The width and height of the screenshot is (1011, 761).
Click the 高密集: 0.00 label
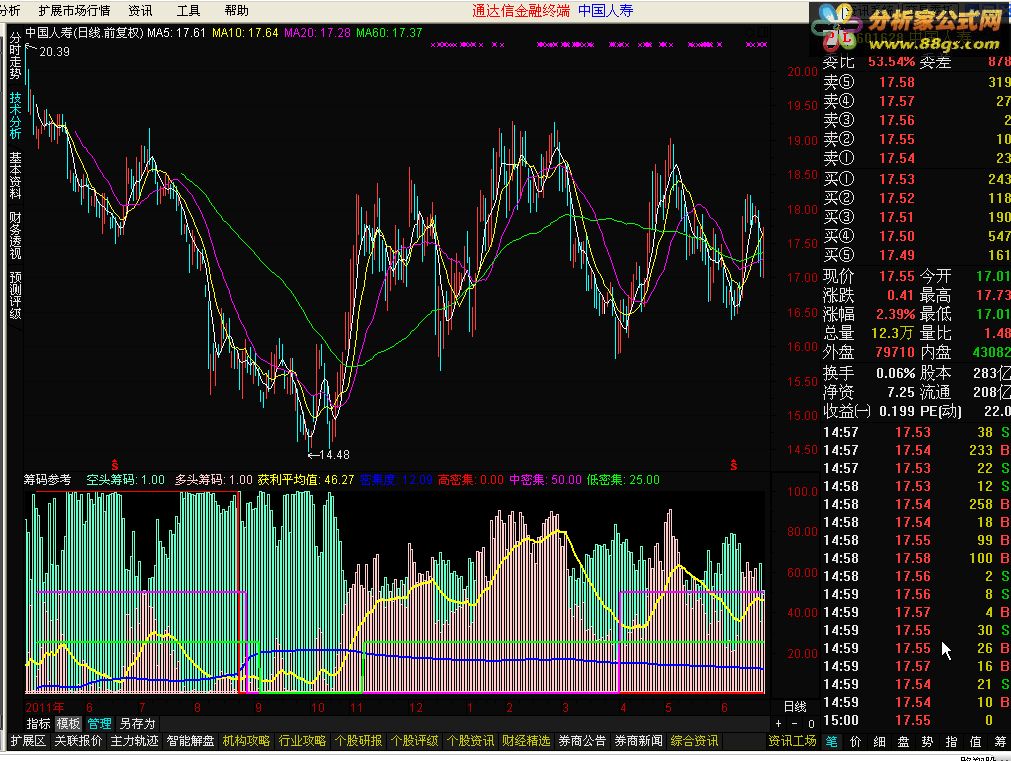pos(471,480)
